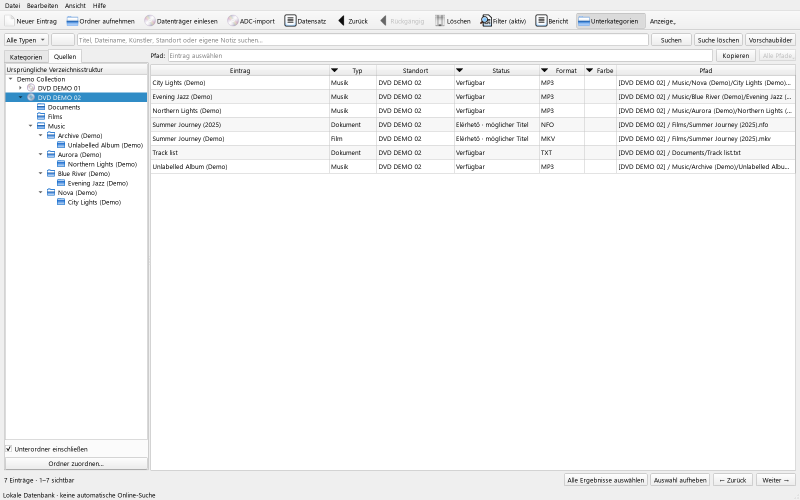
Task: Switch to the Quellen tab
Action: pos(65,57)
